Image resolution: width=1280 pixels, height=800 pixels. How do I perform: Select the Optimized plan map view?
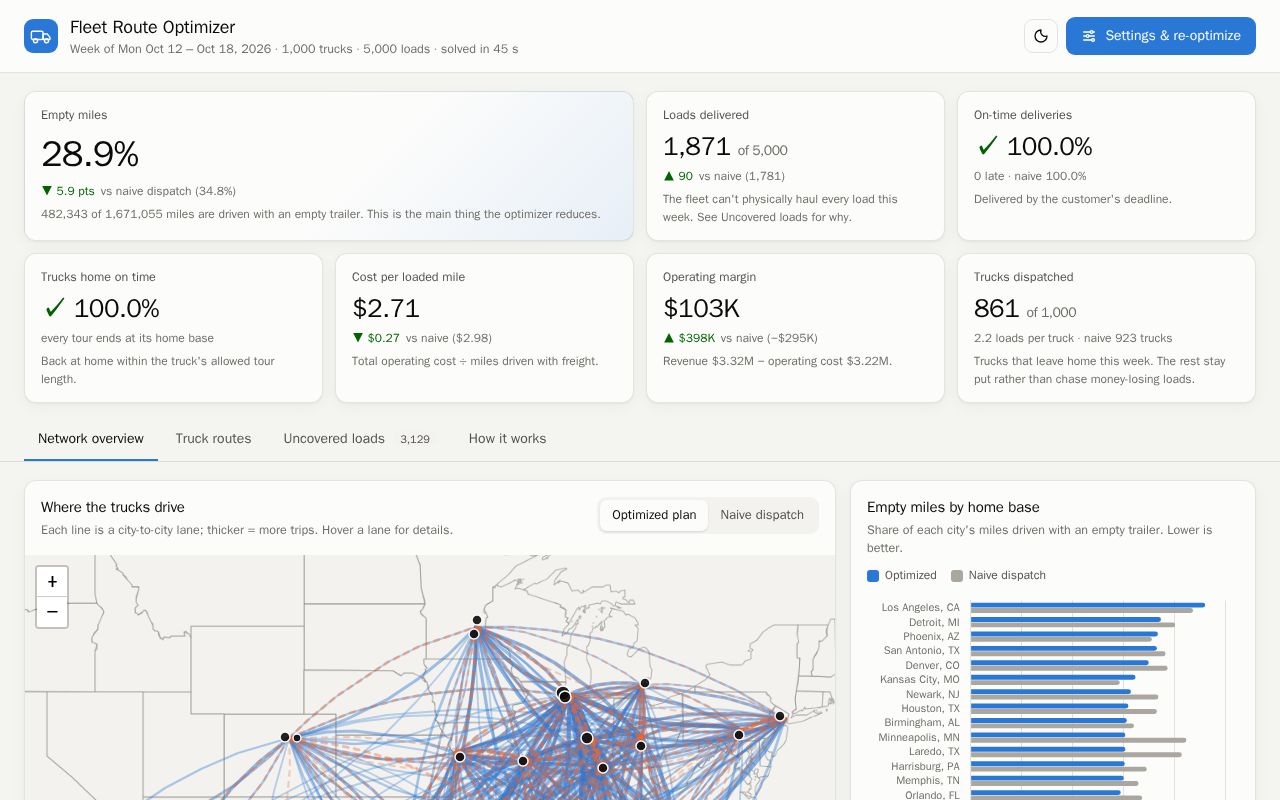click(654, 515)
